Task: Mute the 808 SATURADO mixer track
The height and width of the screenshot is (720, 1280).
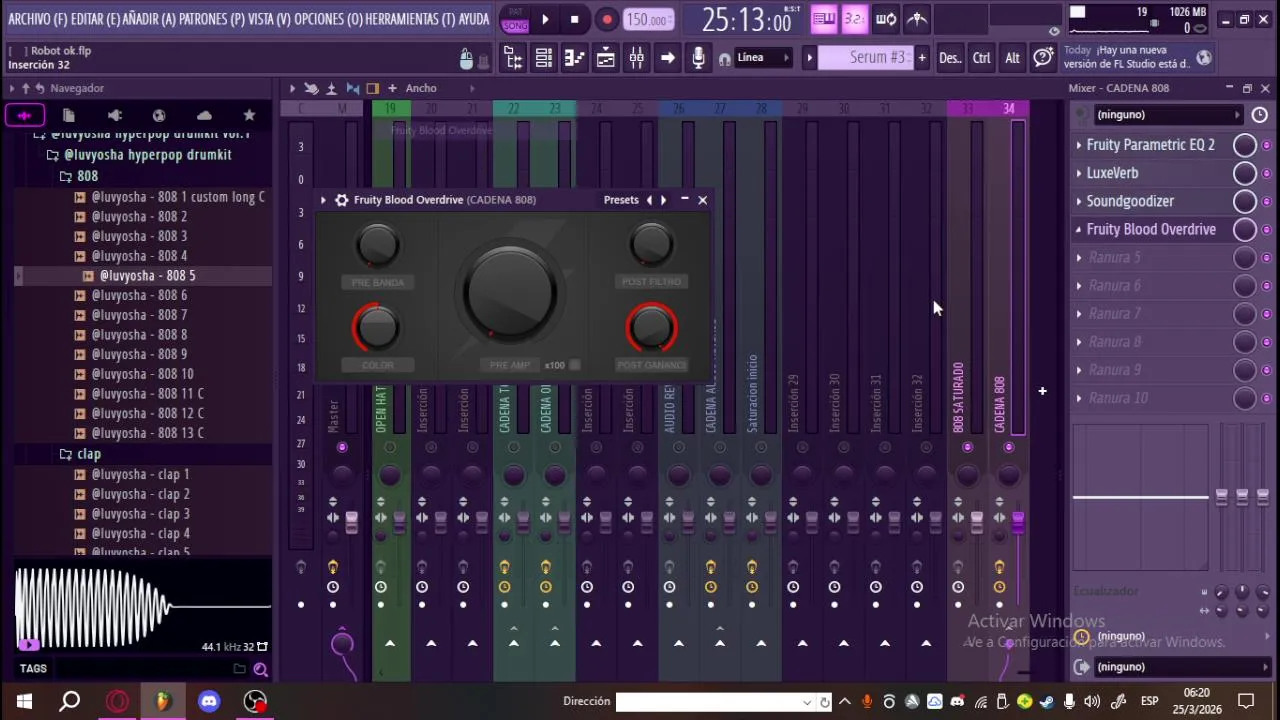Action: coord(967,447)
